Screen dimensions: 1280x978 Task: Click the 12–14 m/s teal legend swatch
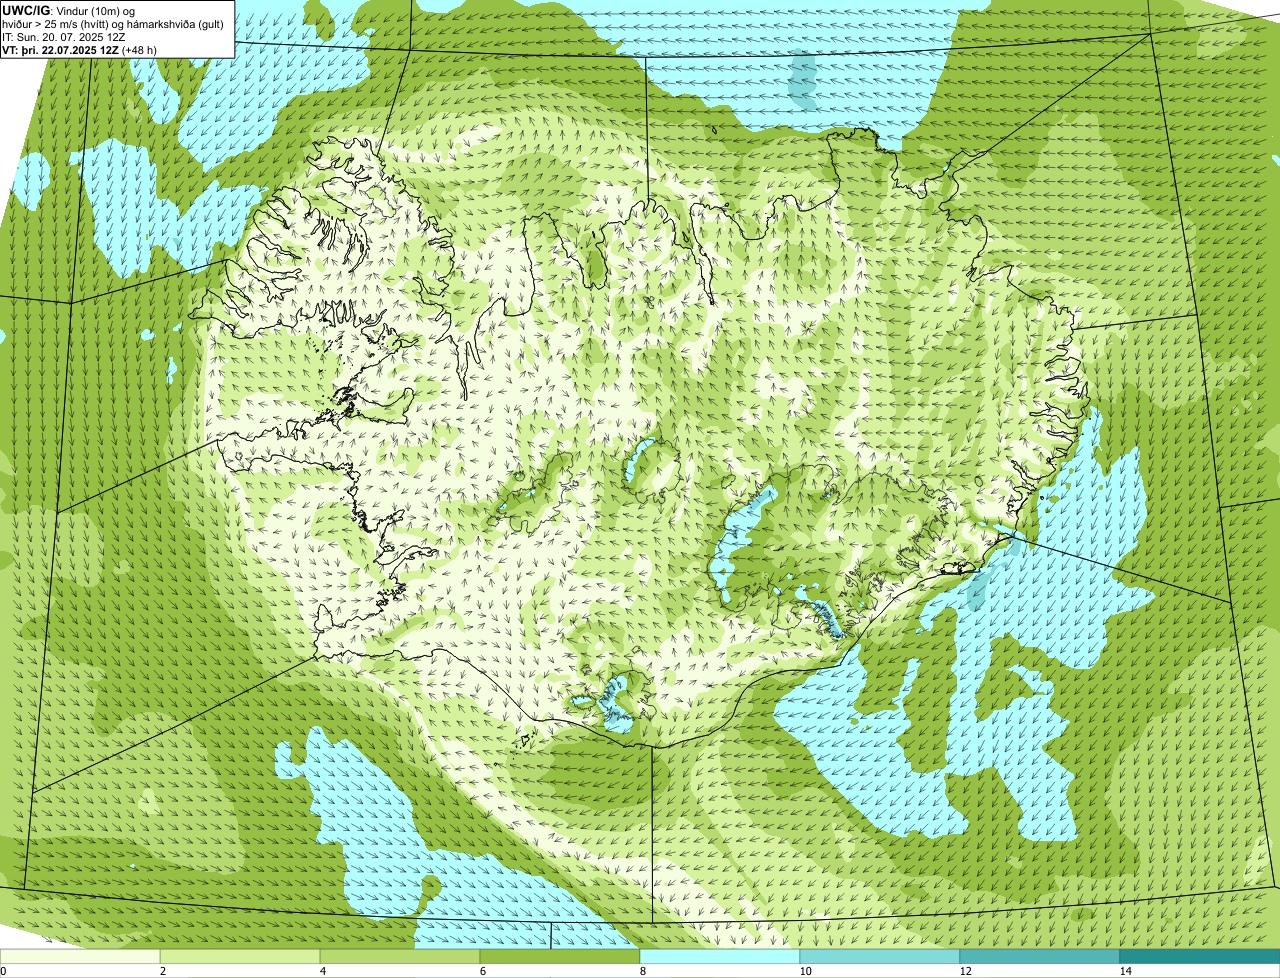point(1040,956)
